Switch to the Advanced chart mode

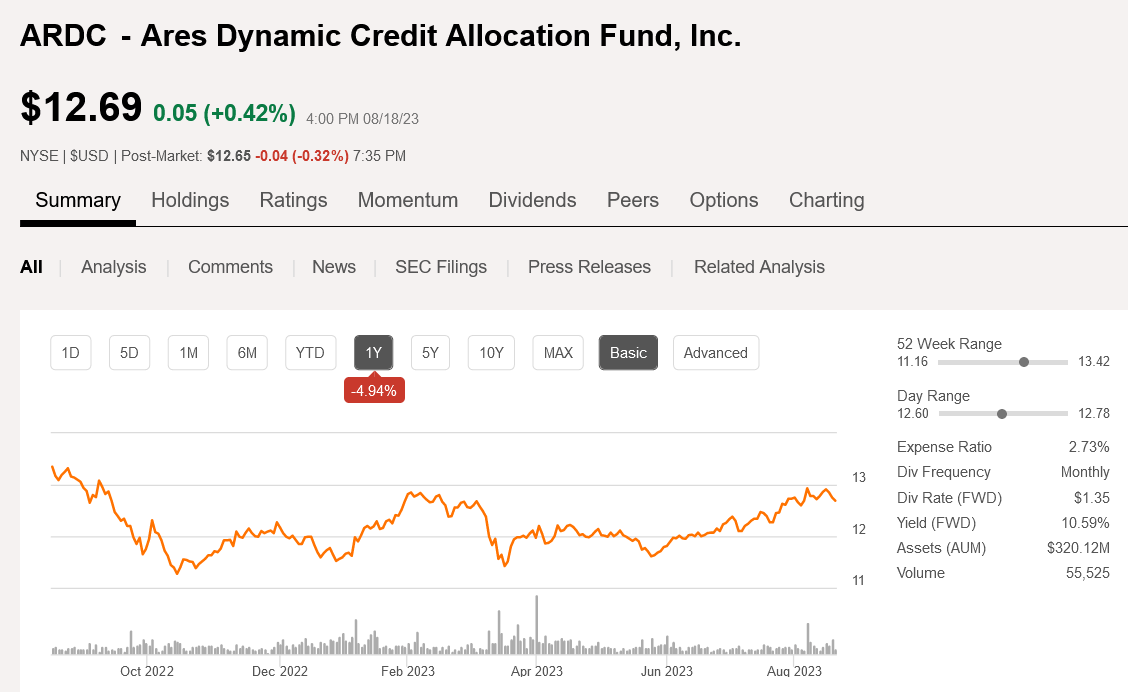[x=716, y=352]
